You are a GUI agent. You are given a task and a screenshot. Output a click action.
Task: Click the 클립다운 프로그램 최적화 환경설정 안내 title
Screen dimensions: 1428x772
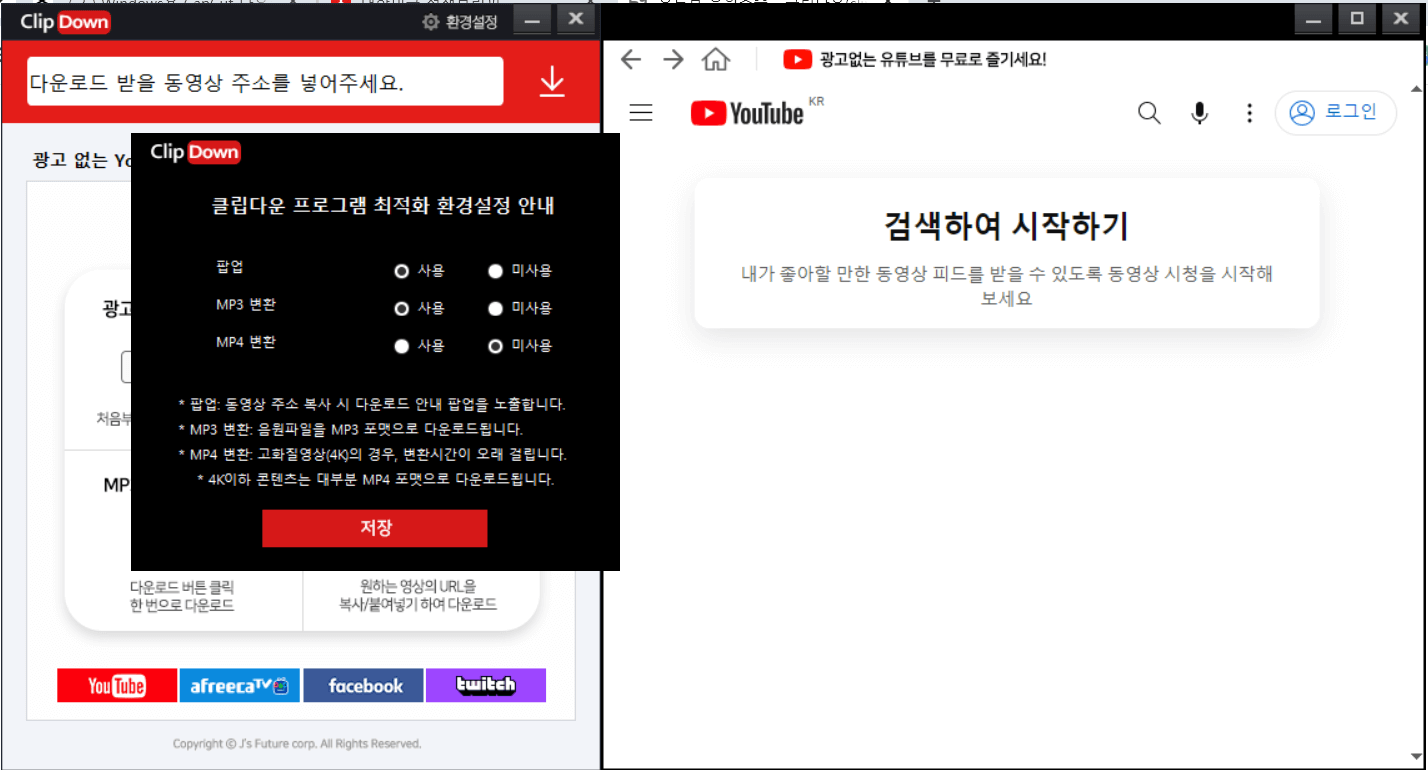pos(383,207)
